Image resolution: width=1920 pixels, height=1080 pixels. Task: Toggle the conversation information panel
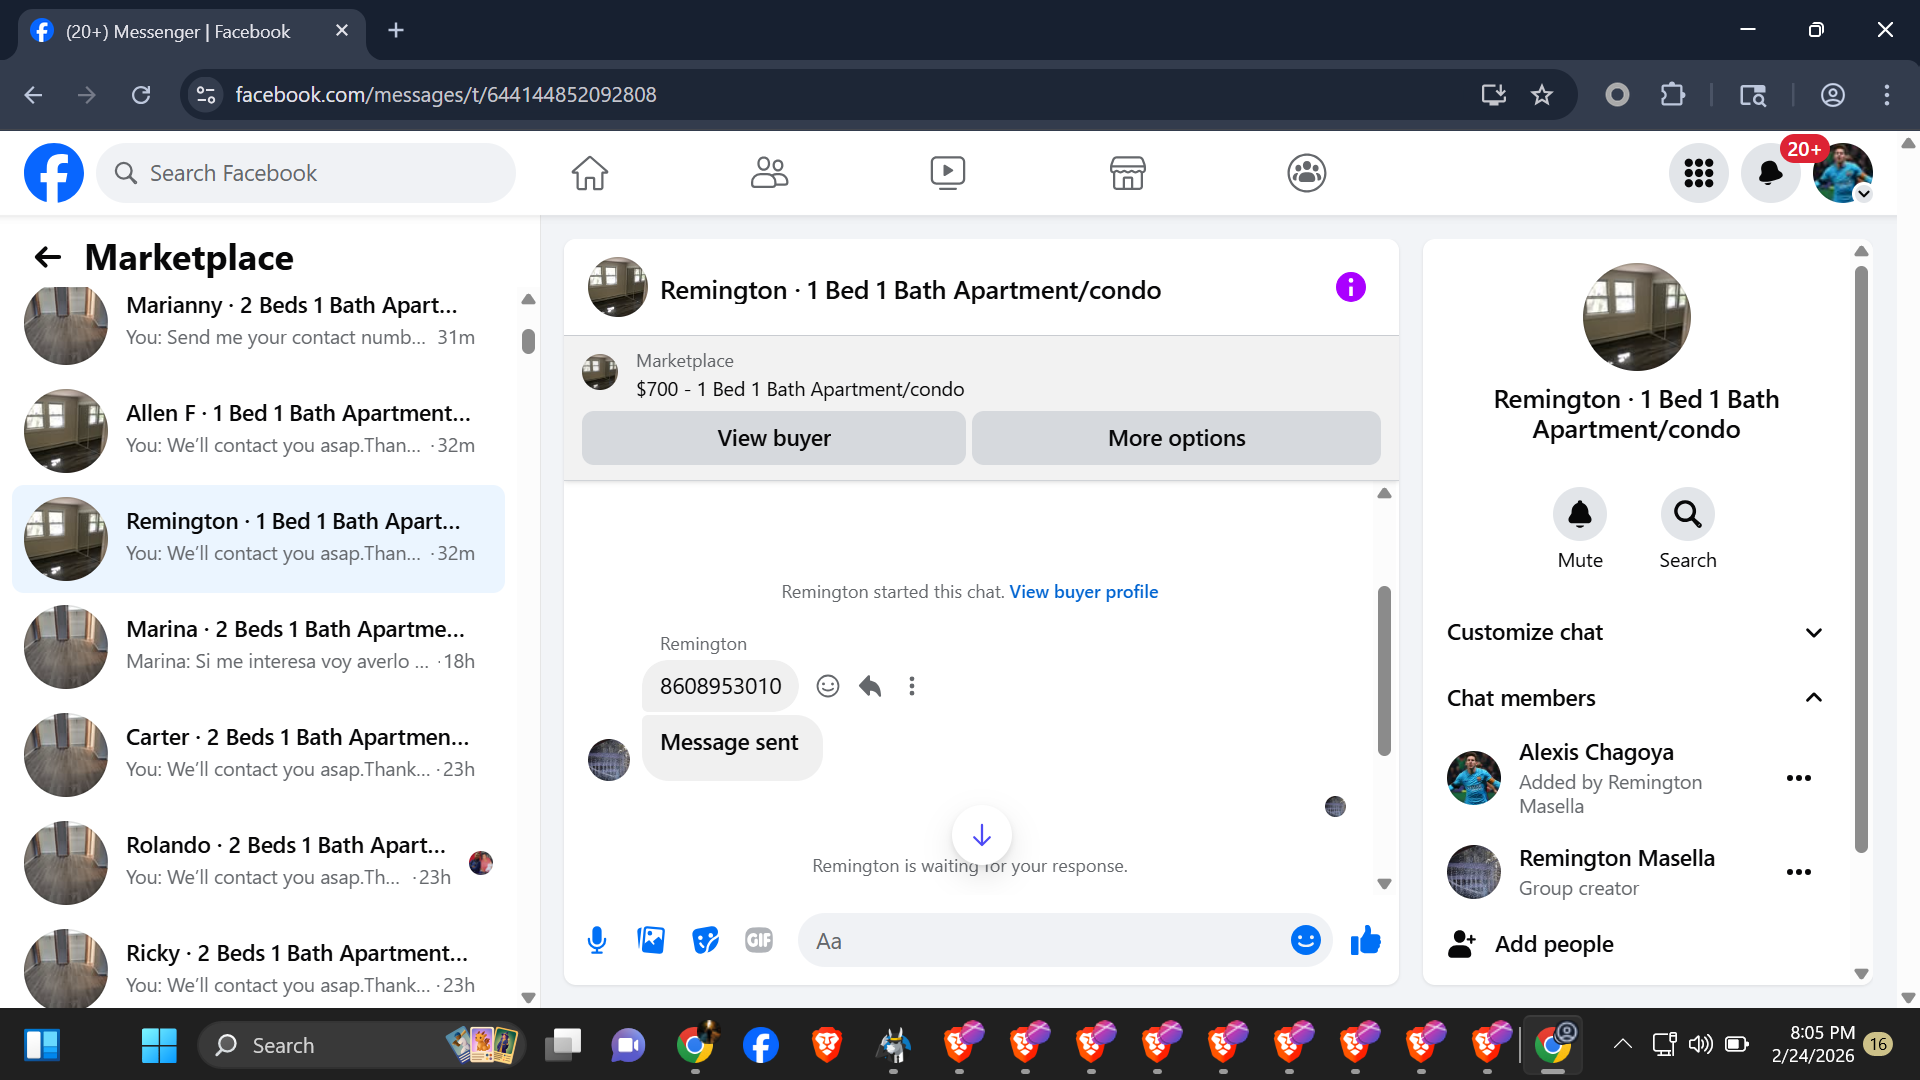(1350, 288)
